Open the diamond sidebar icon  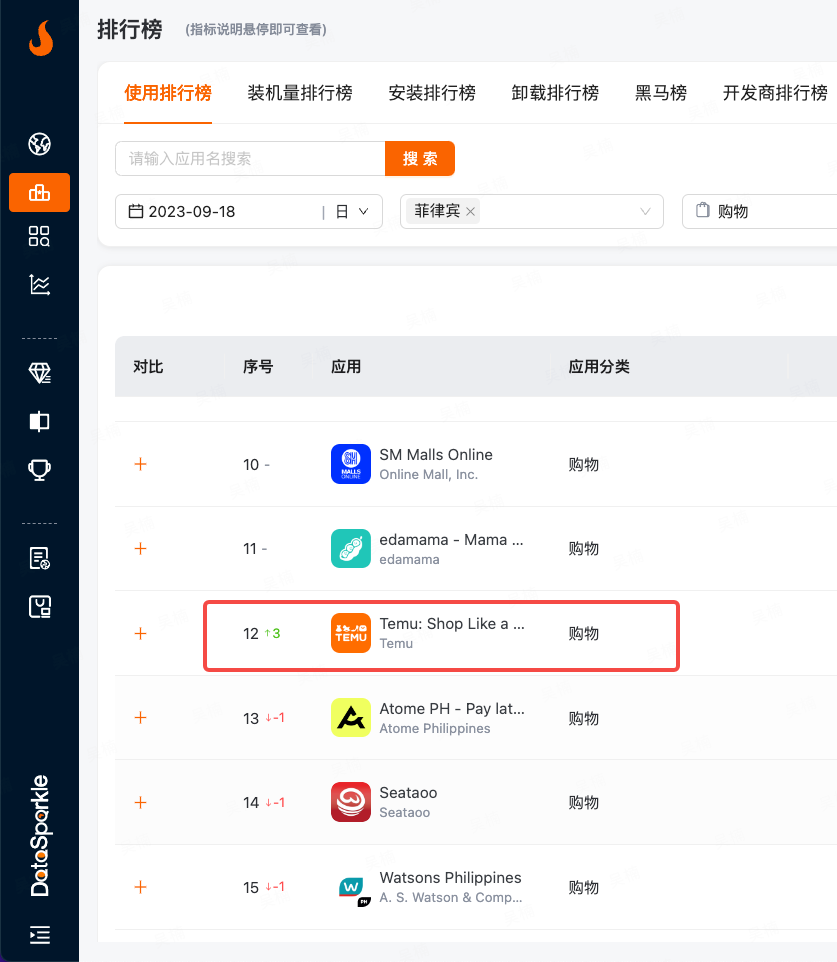click(39, 372)
